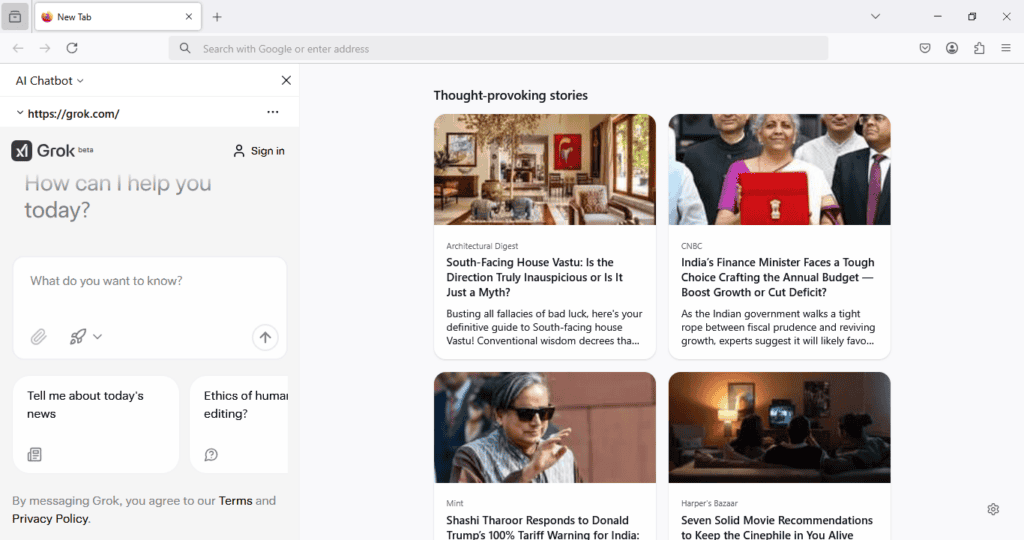Click the CNBC source label
Image resolution: width=1024 pixels, height=540 pixels.
(692, 246)
